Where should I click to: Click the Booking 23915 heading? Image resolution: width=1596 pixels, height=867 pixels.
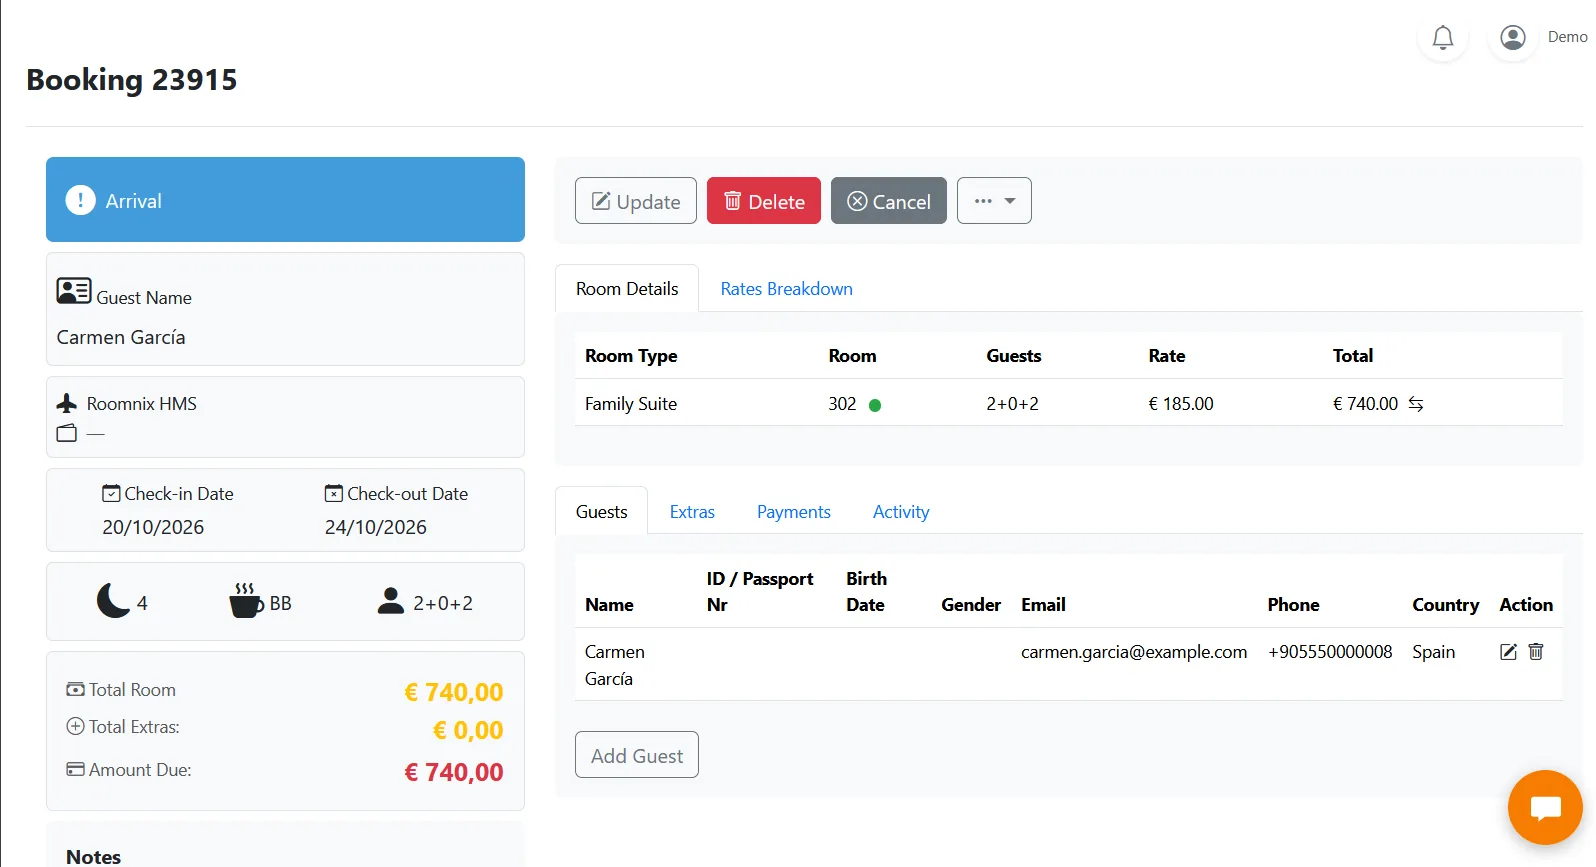click(132, 79)
